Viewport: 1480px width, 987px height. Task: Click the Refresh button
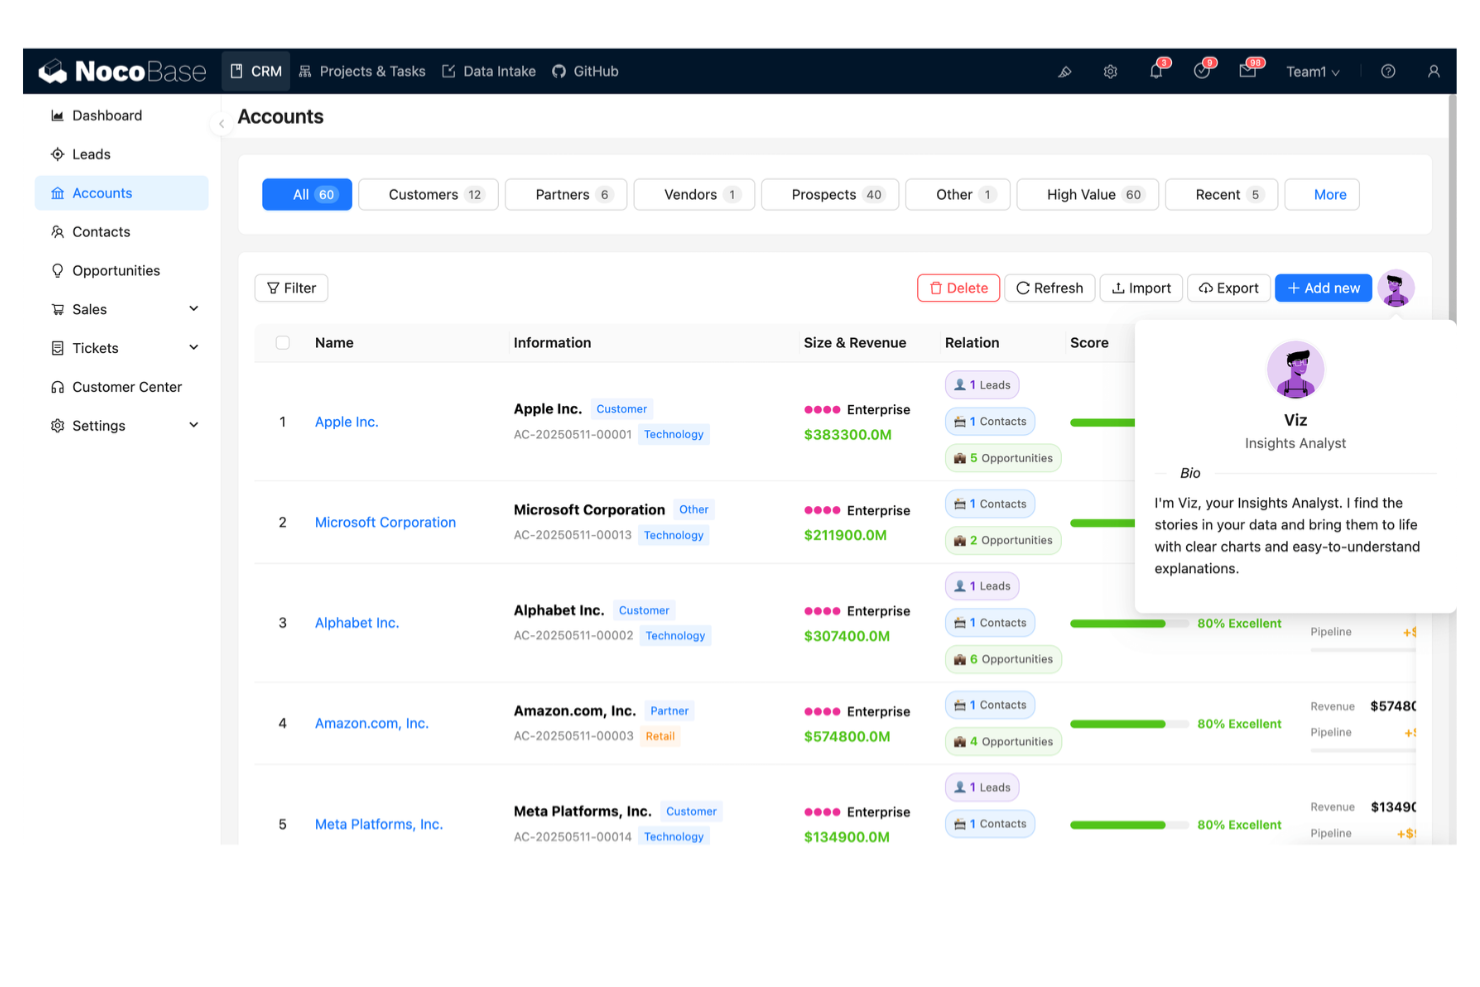(x=1050, y=288)
